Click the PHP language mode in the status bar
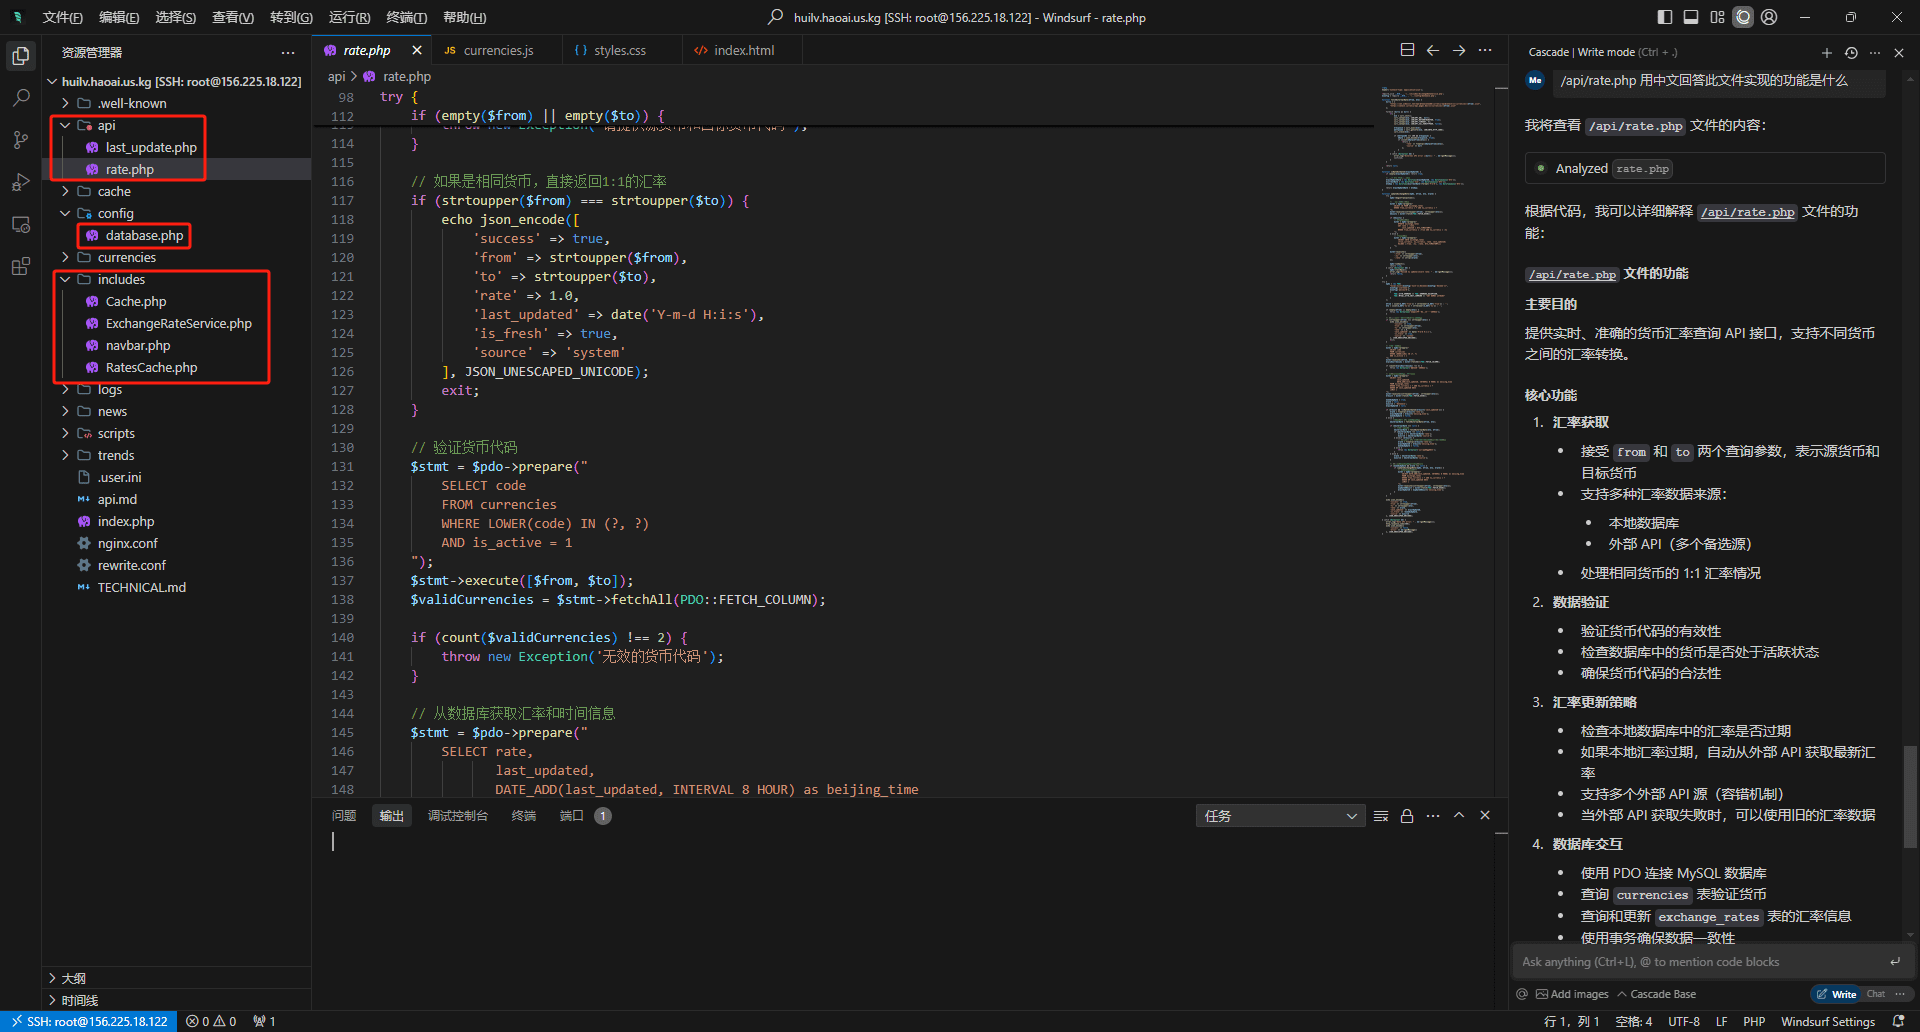Image resolution: width=1920 pixels, height=1032 pixels. pos(1754,1021)
